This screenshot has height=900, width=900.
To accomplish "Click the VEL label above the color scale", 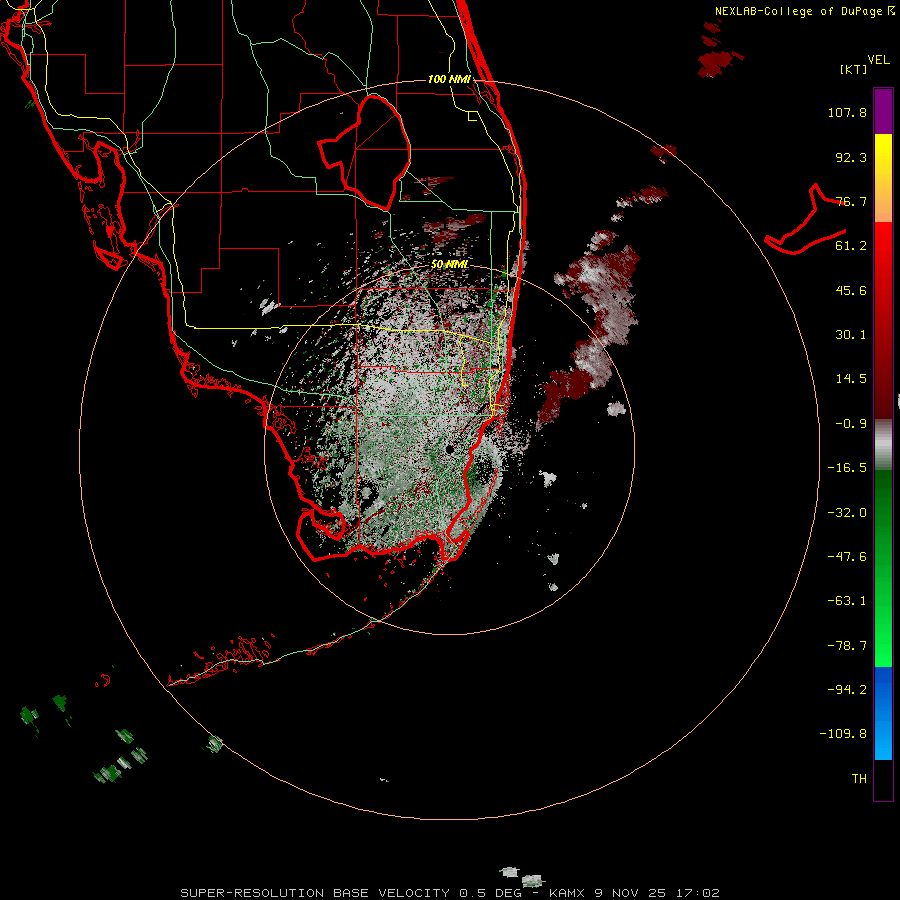I will tap(878, 60).
